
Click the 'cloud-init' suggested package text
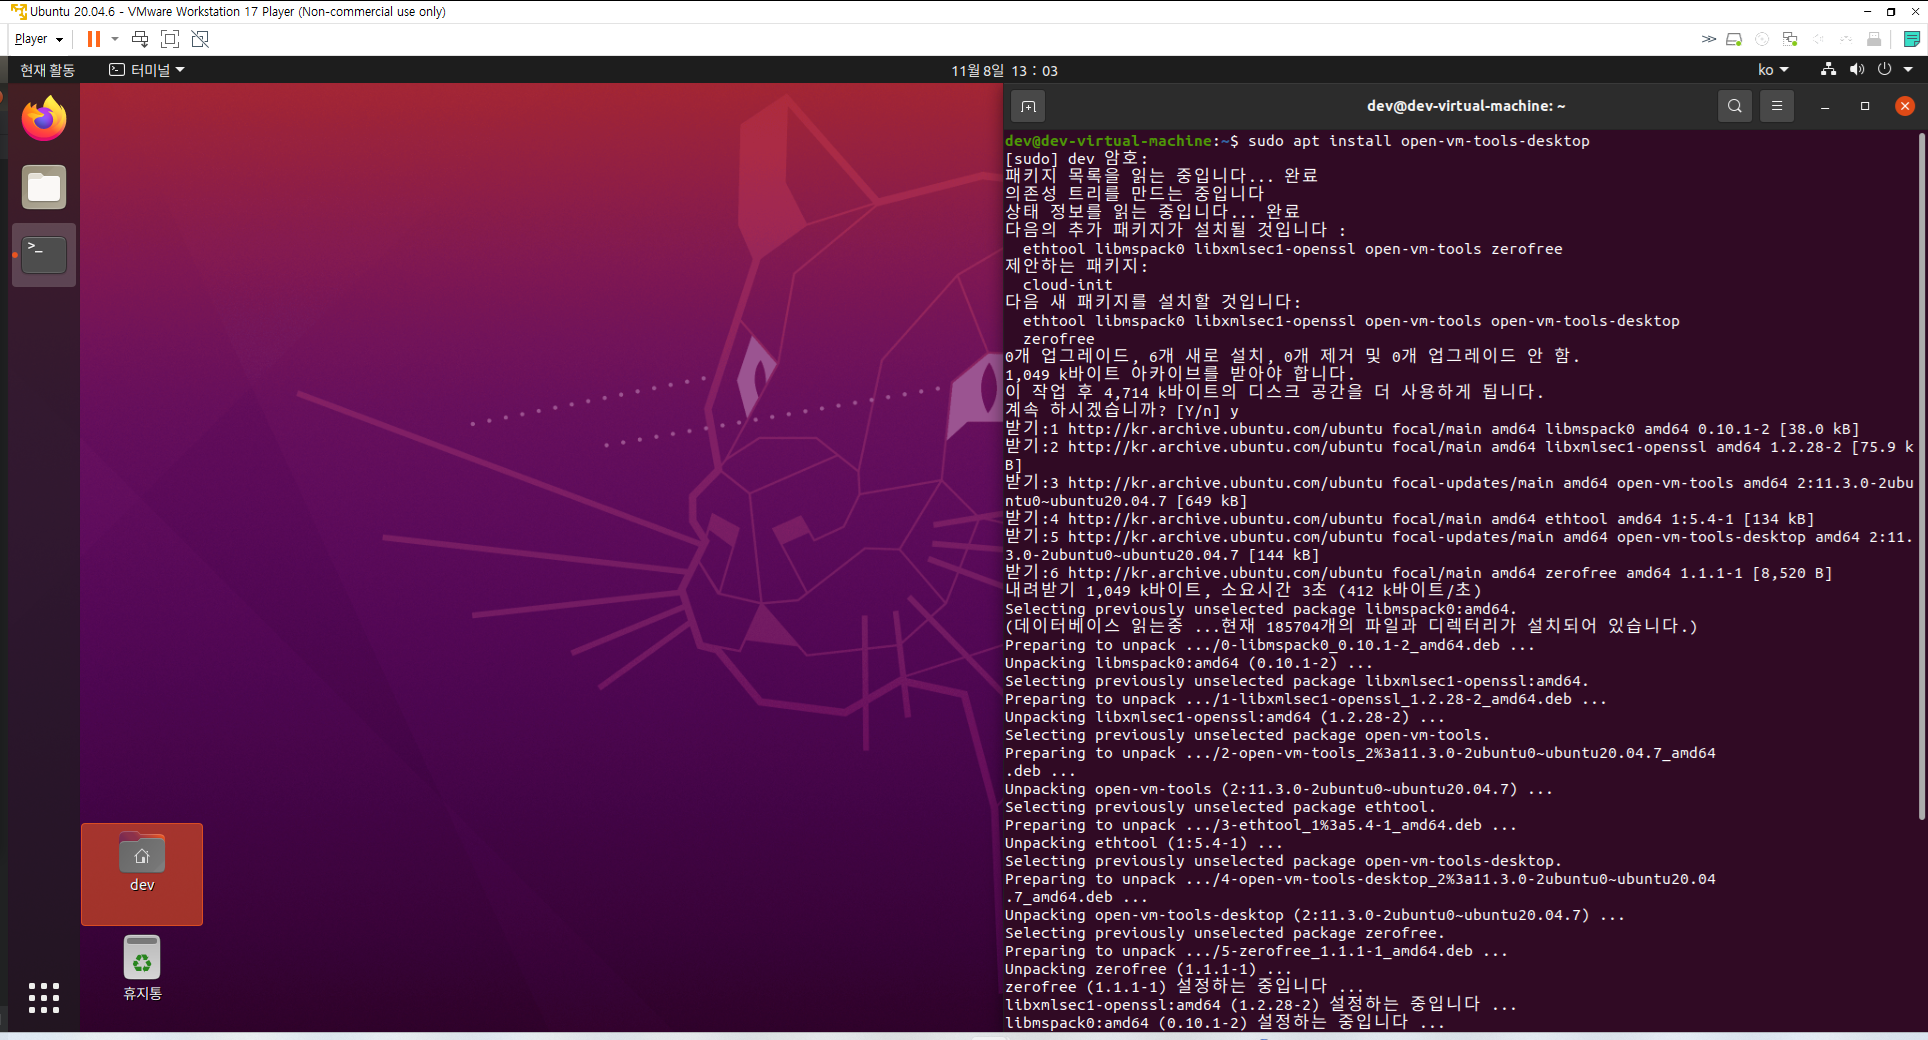1067,285
